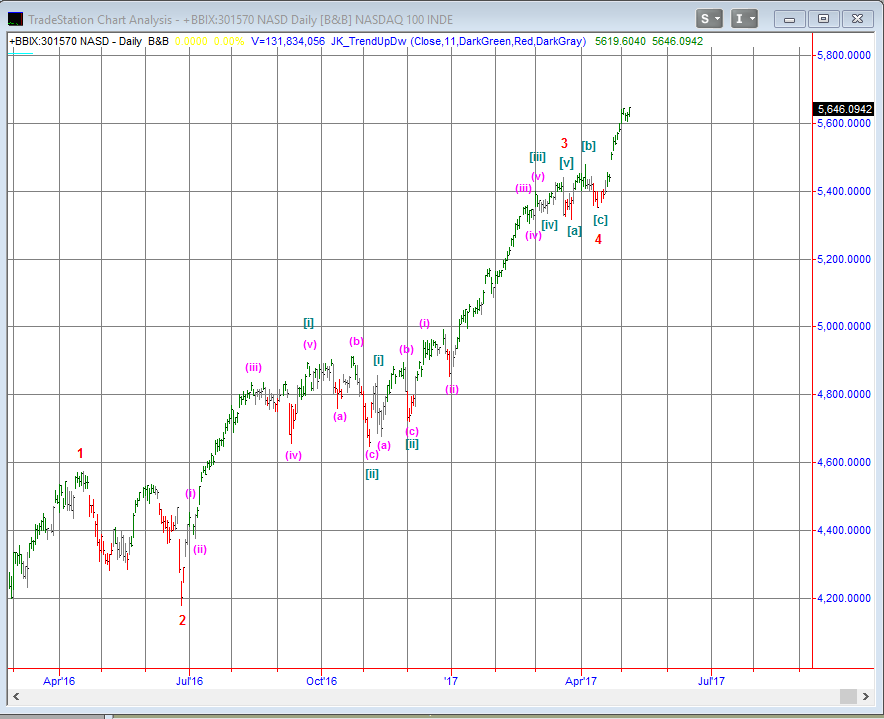
Task: Click the right arrow of horizontal scrollbar
Action: click(x=866, y=696)
